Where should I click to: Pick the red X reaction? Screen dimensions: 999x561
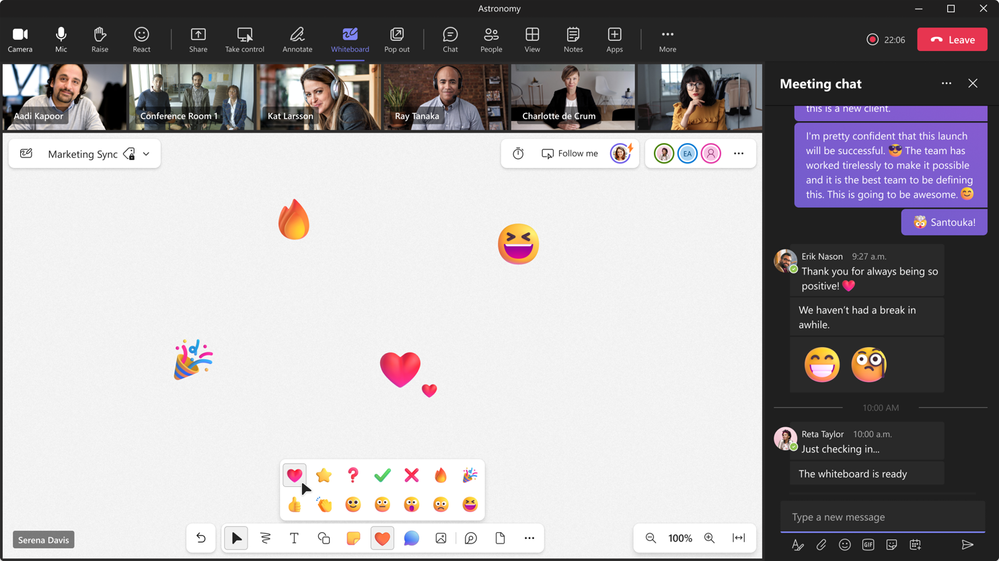pos(412,475)
